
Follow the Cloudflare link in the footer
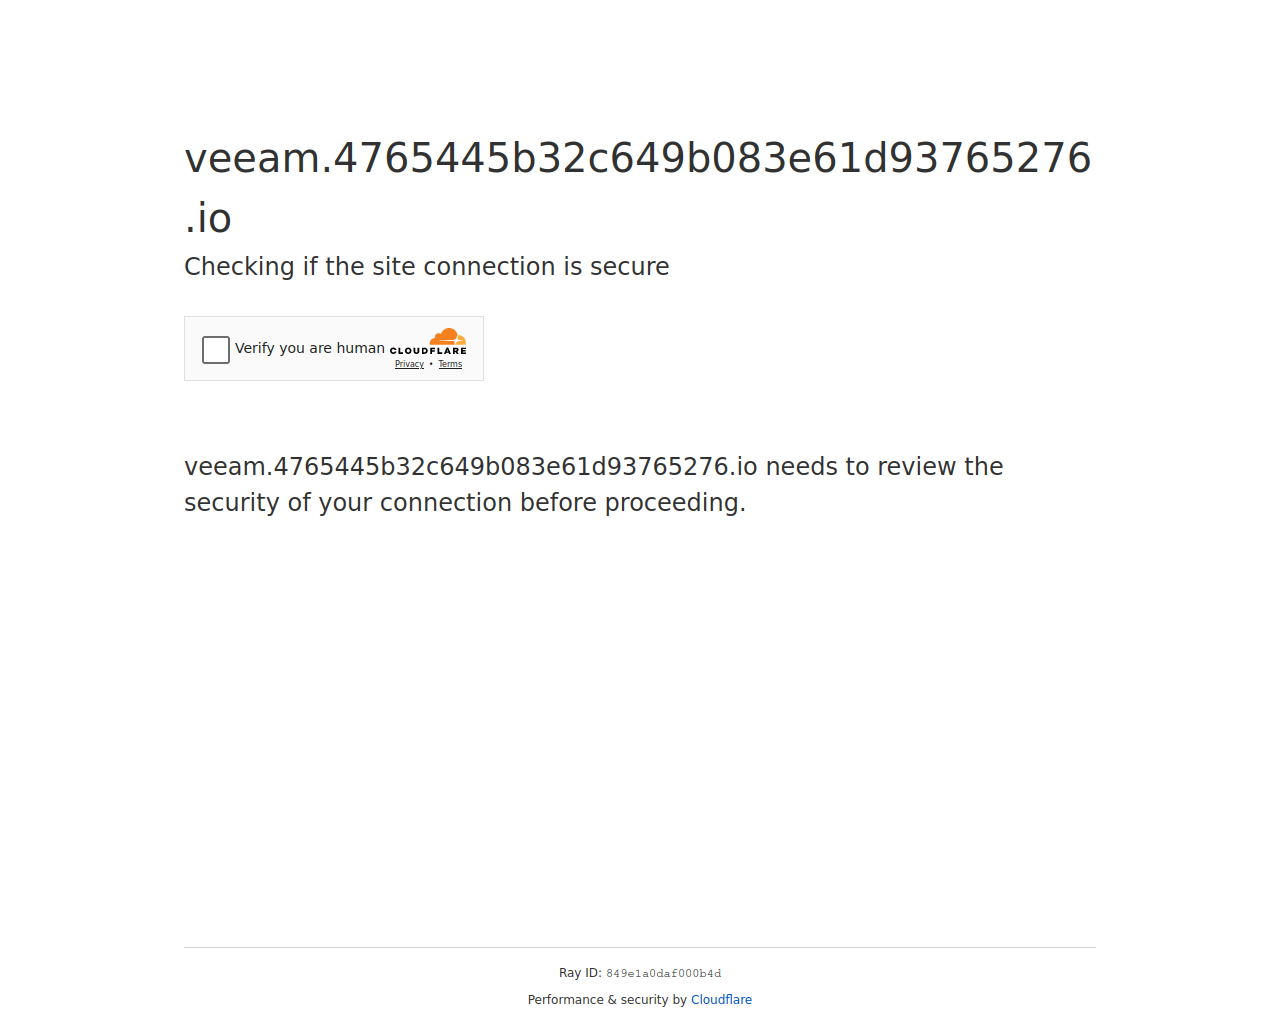click(721, 1000)
